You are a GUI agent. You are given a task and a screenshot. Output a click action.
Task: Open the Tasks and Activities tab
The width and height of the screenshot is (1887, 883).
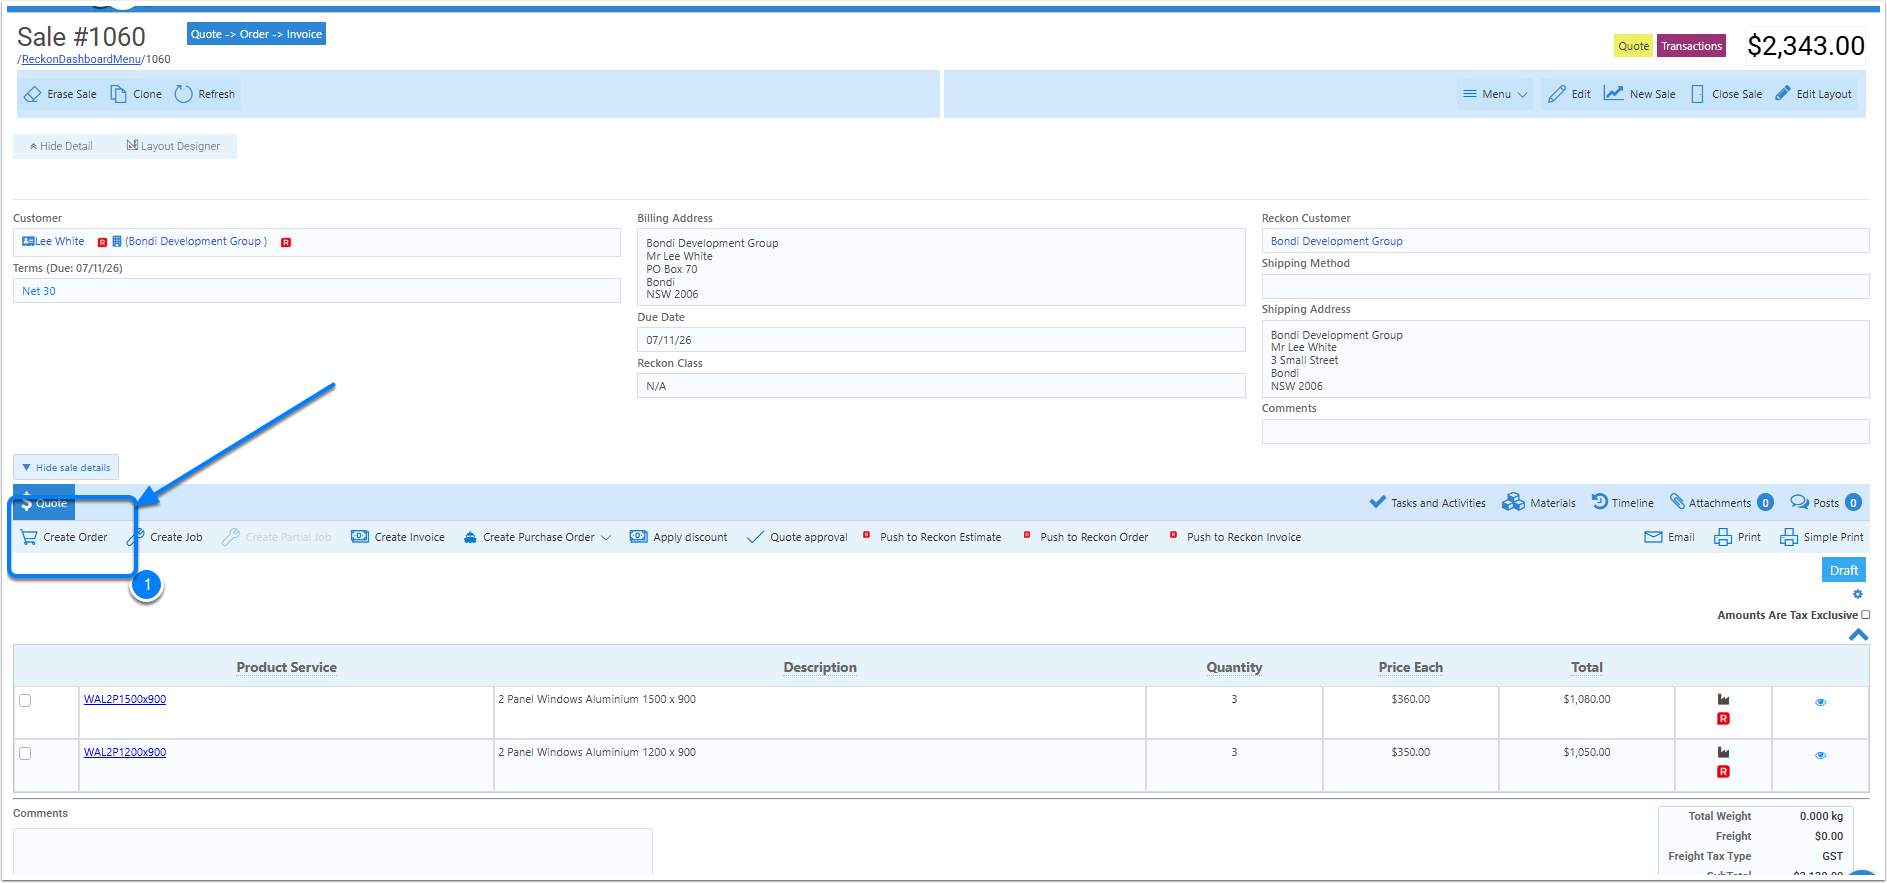pos(1427,503)
